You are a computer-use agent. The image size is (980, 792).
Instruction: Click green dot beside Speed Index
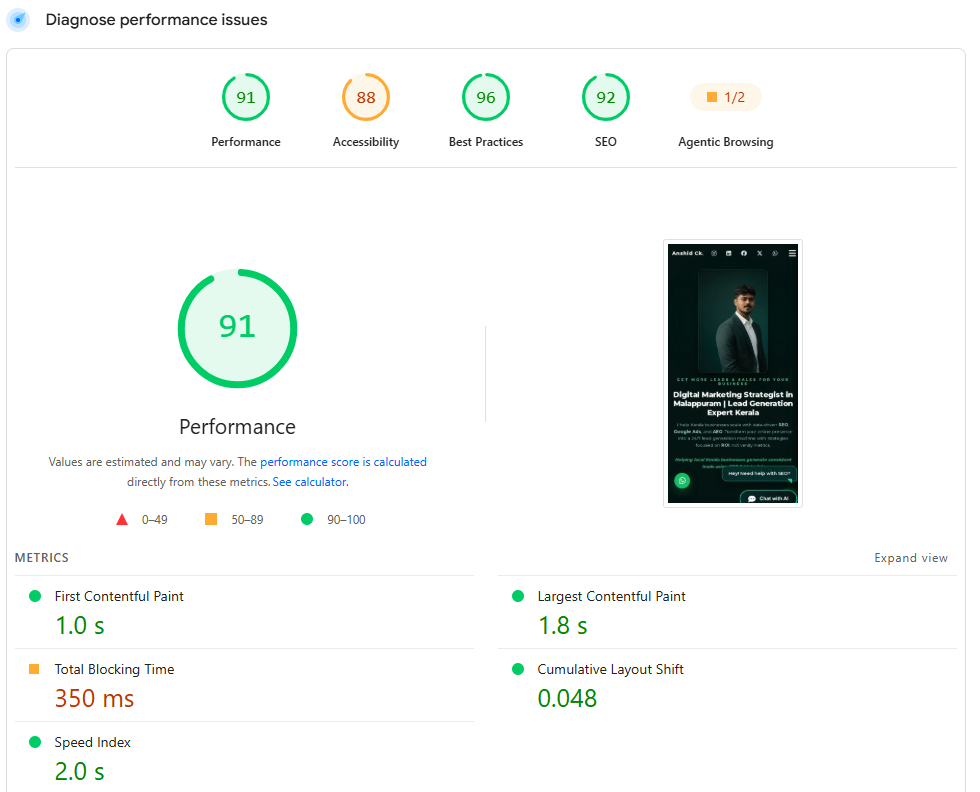pos(35,742)
